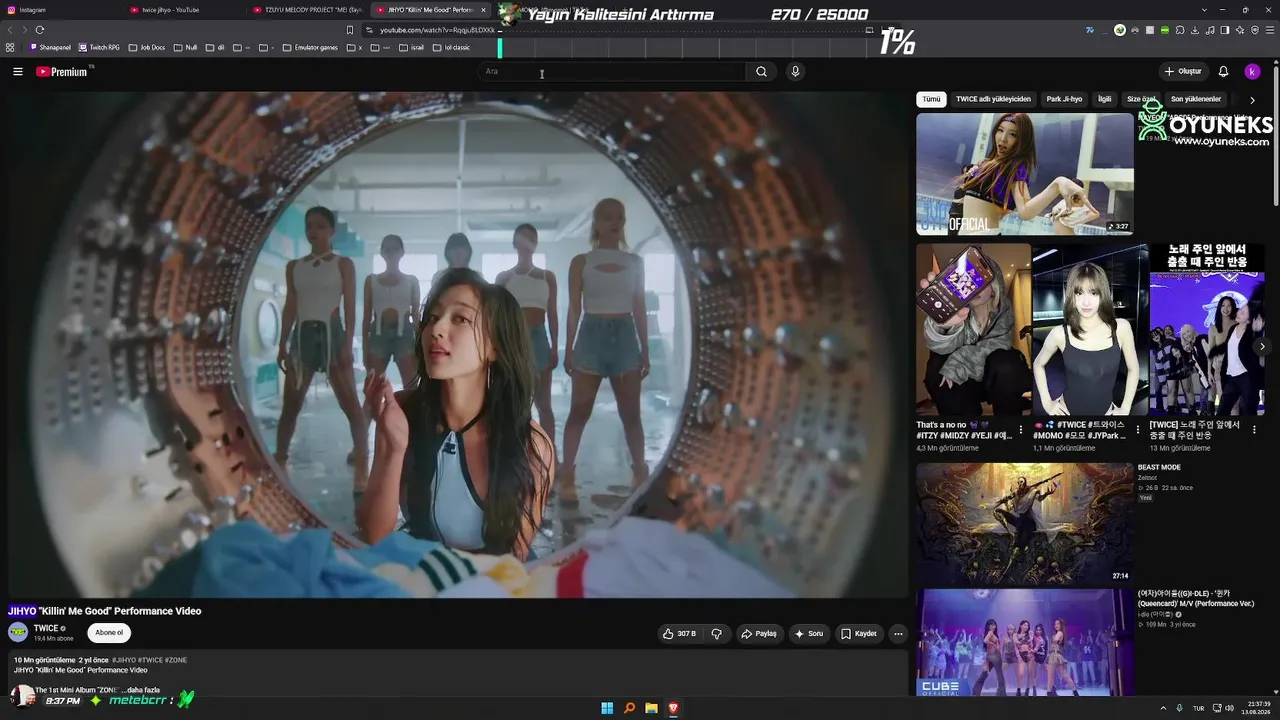The image size is (1280, 720).
Task: Open the TWICE channel avatar
Action: [18, 632]
